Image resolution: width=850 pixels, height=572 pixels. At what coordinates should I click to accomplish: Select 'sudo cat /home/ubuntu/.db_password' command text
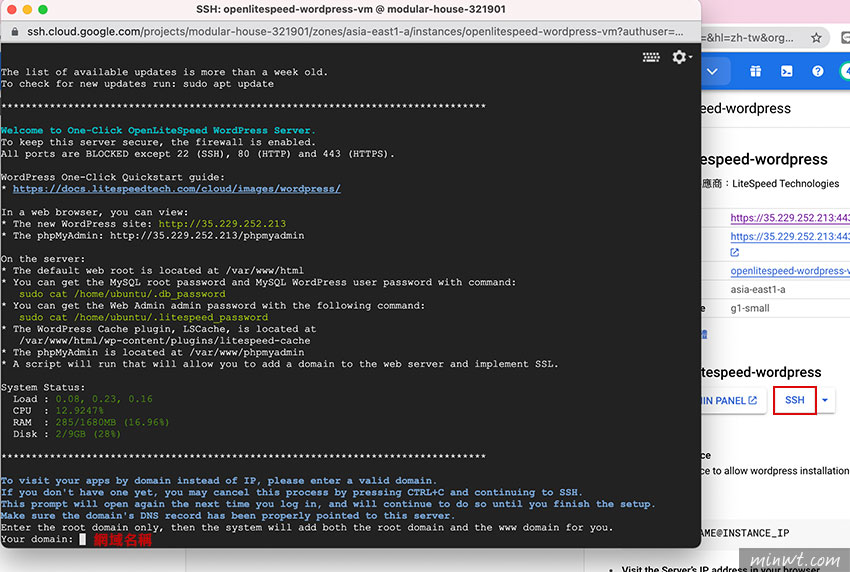pyautogui.click(x=122, y=294)
